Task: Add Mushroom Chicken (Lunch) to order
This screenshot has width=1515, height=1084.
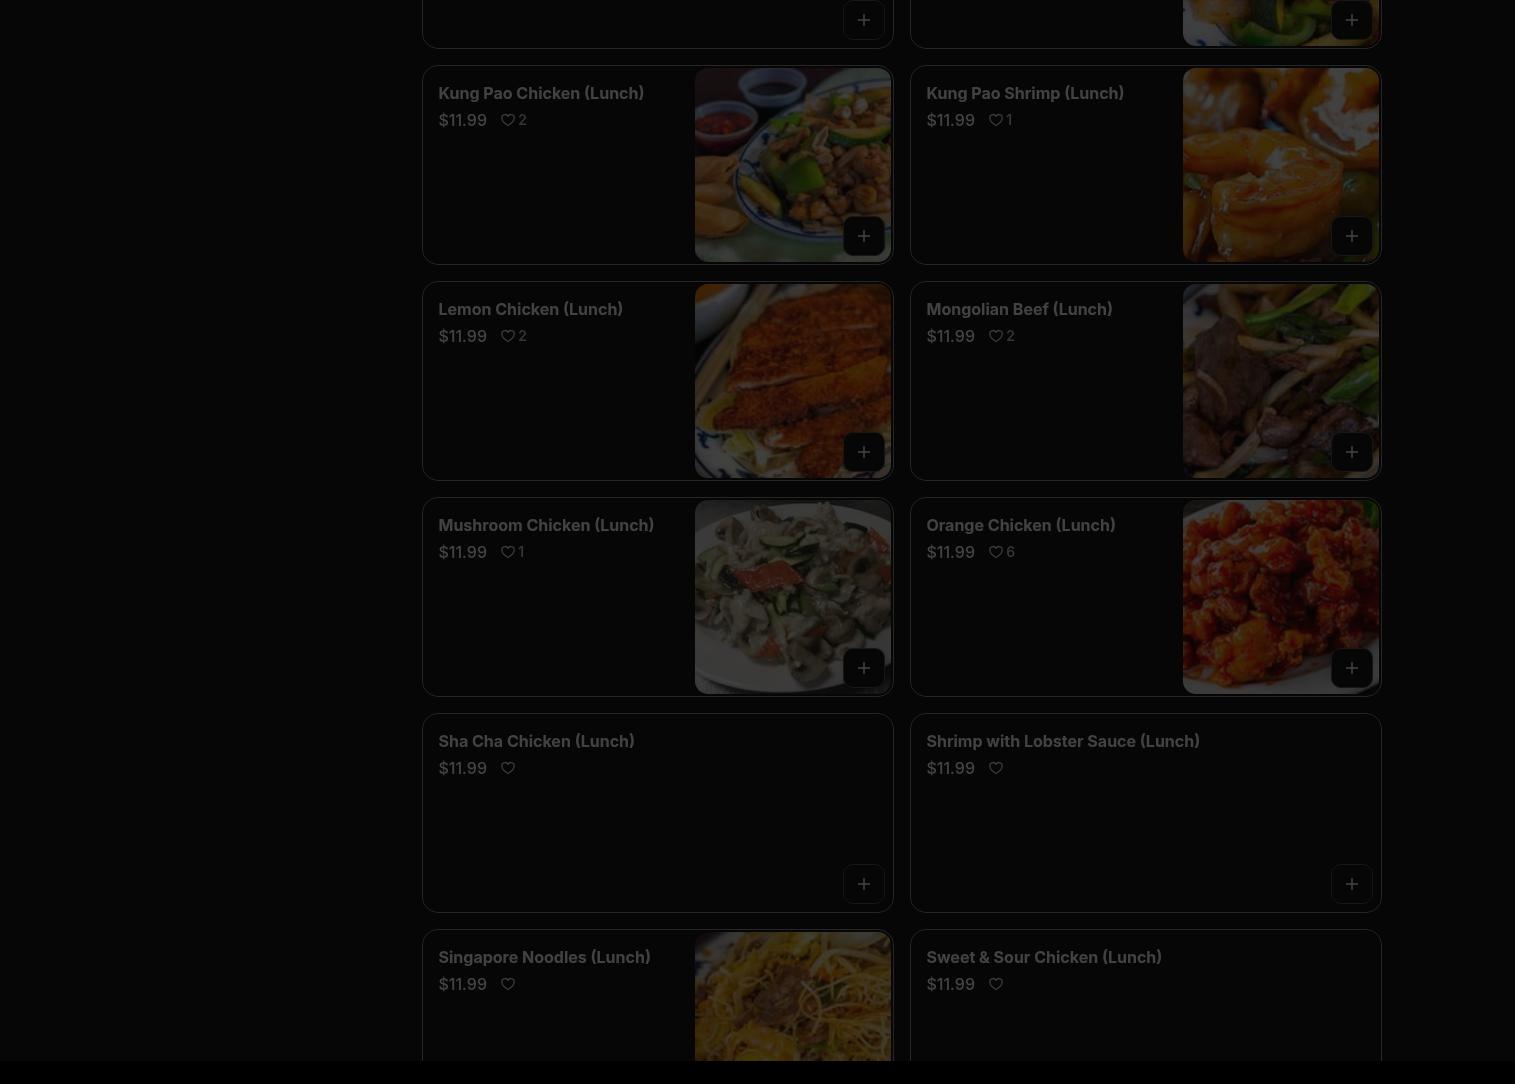Action: tap(863, 668)
